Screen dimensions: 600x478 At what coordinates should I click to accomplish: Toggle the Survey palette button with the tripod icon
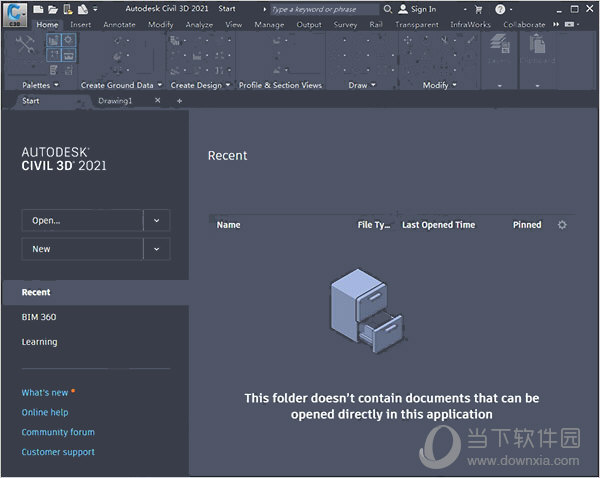click(54, 55)
